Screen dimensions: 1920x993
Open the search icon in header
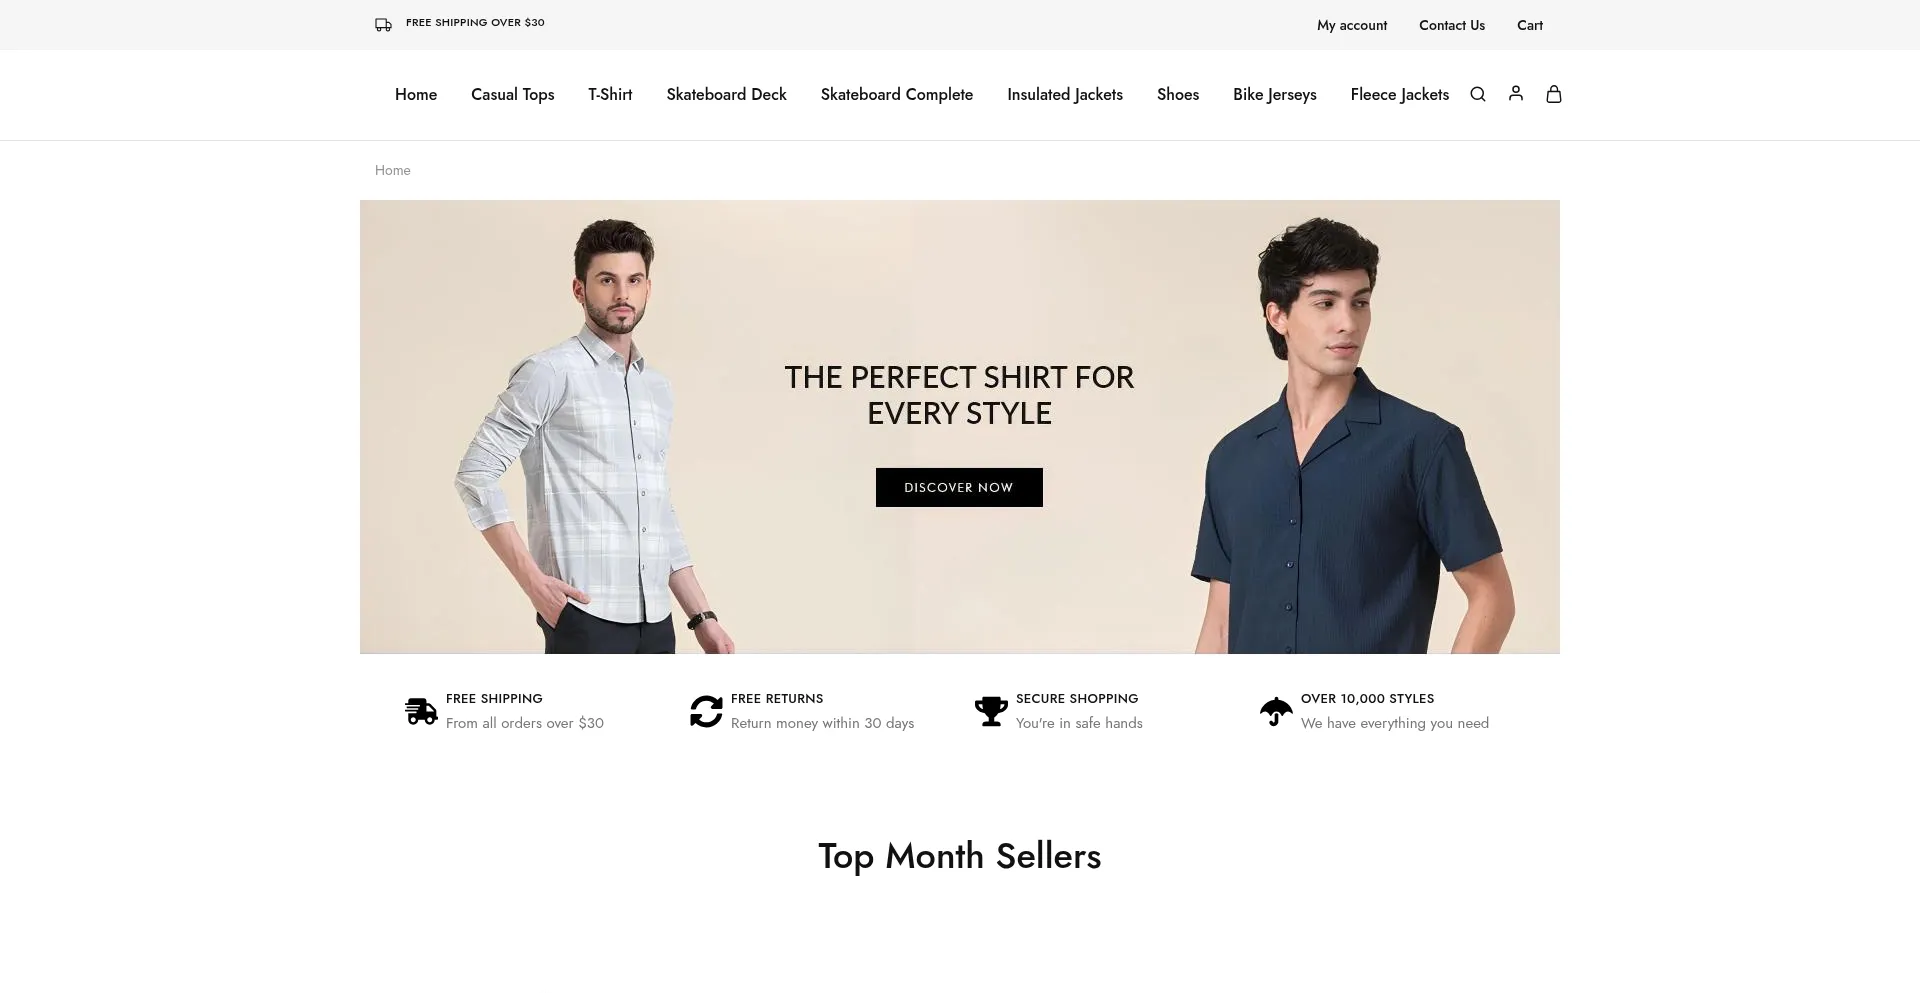coord(1477,94)
